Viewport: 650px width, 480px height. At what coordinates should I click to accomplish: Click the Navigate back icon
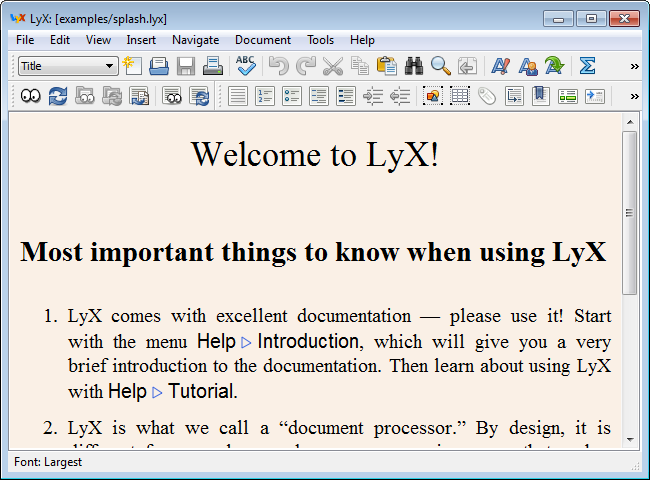[468, 66]
